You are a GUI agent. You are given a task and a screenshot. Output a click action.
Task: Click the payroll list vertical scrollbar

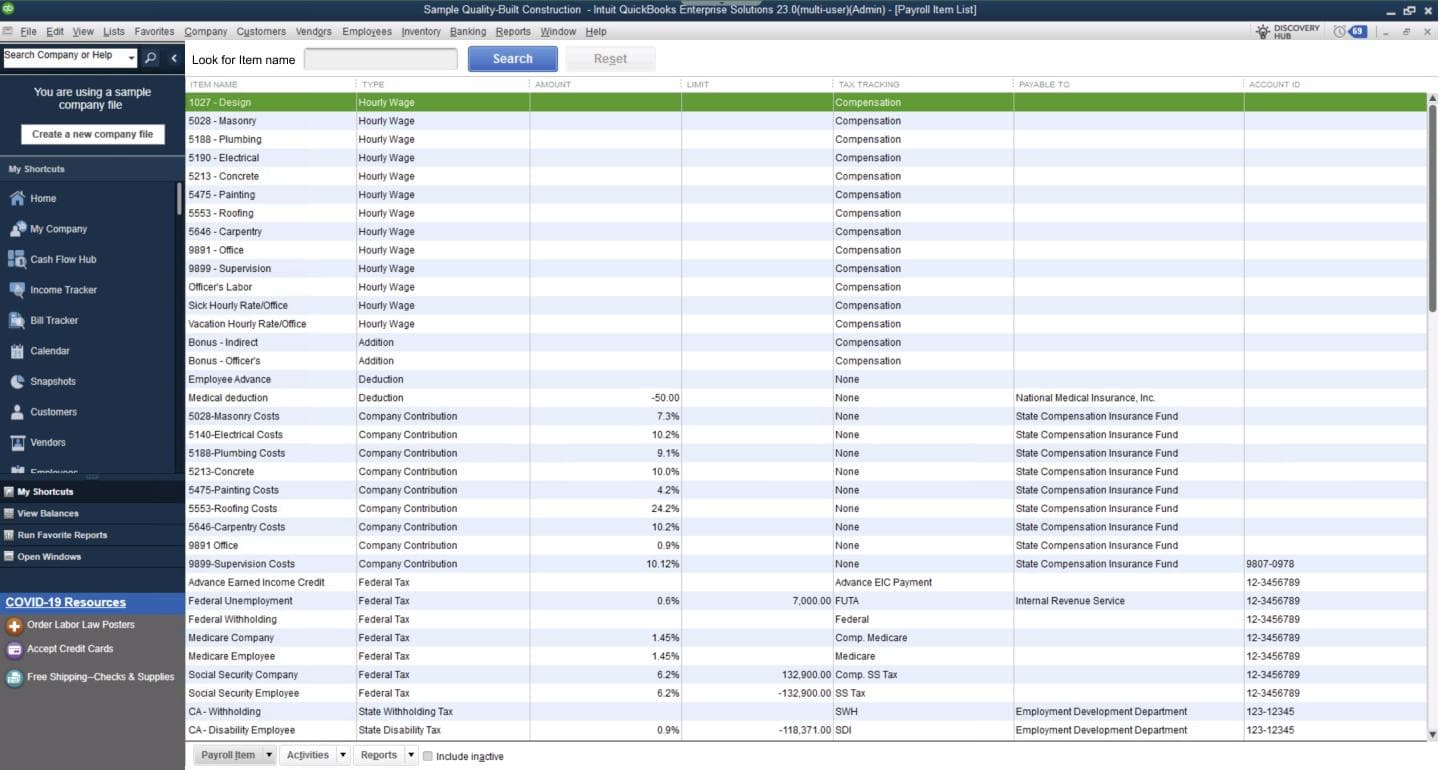point(1433,210)
